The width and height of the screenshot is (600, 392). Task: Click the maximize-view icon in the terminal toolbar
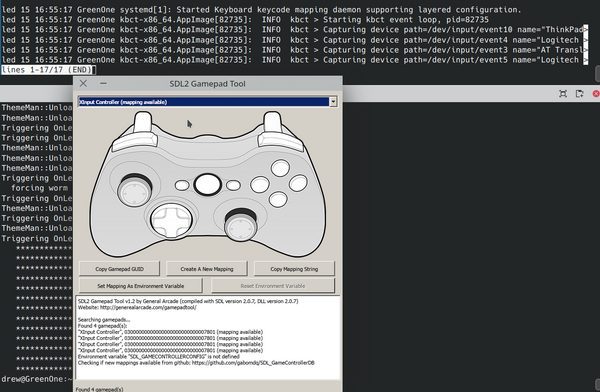tap(563, 93)
